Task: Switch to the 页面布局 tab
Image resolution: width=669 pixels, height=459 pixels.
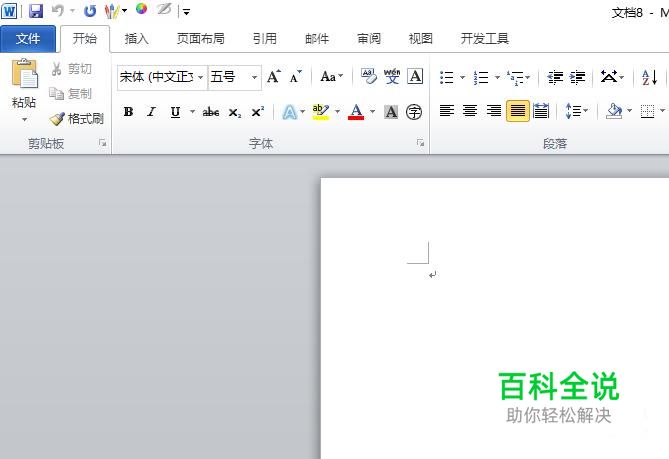Action: pyautogui.click(x=201, y=39)
